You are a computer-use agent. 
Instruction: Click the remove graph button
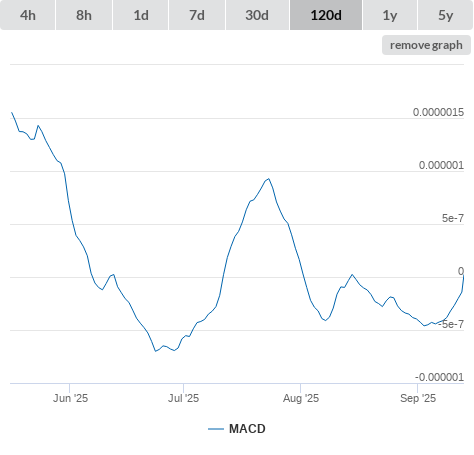(x=426, y=45)
